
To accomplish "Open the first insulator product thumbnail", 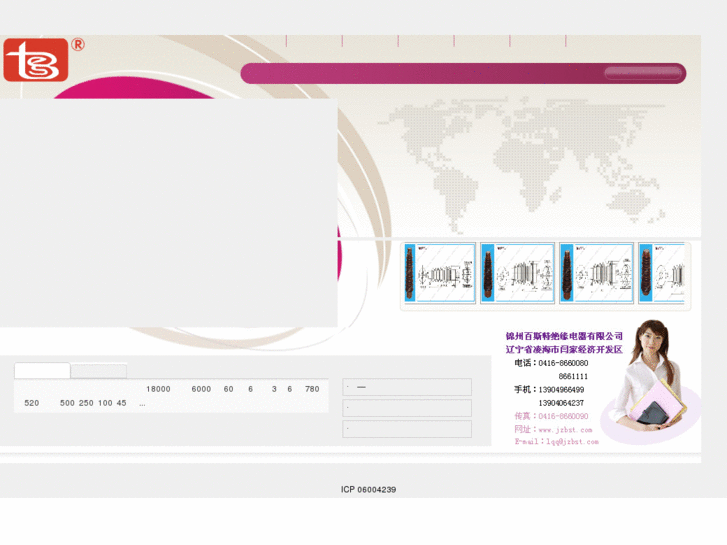I will click(x=440, y=273).
